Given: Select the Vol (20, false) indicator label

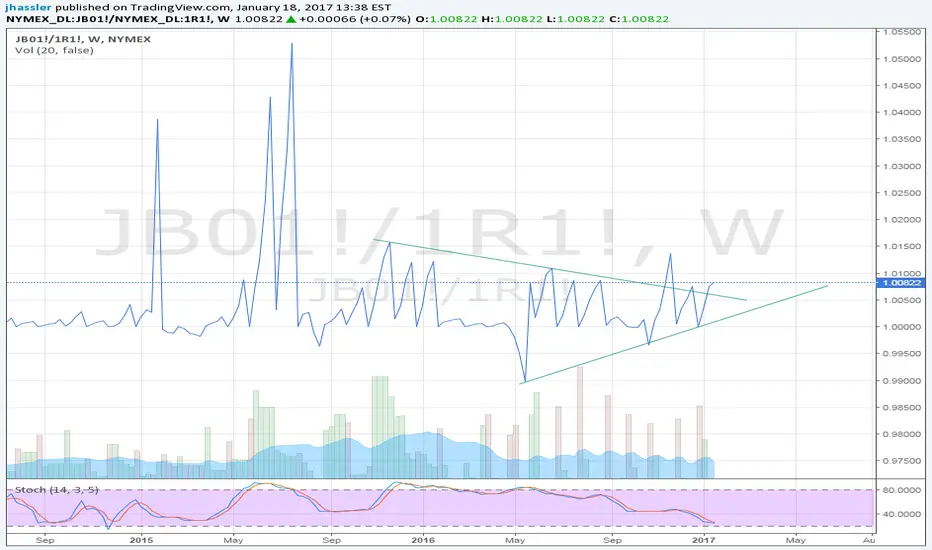Looking at the screenshot, I should (54, 51).
